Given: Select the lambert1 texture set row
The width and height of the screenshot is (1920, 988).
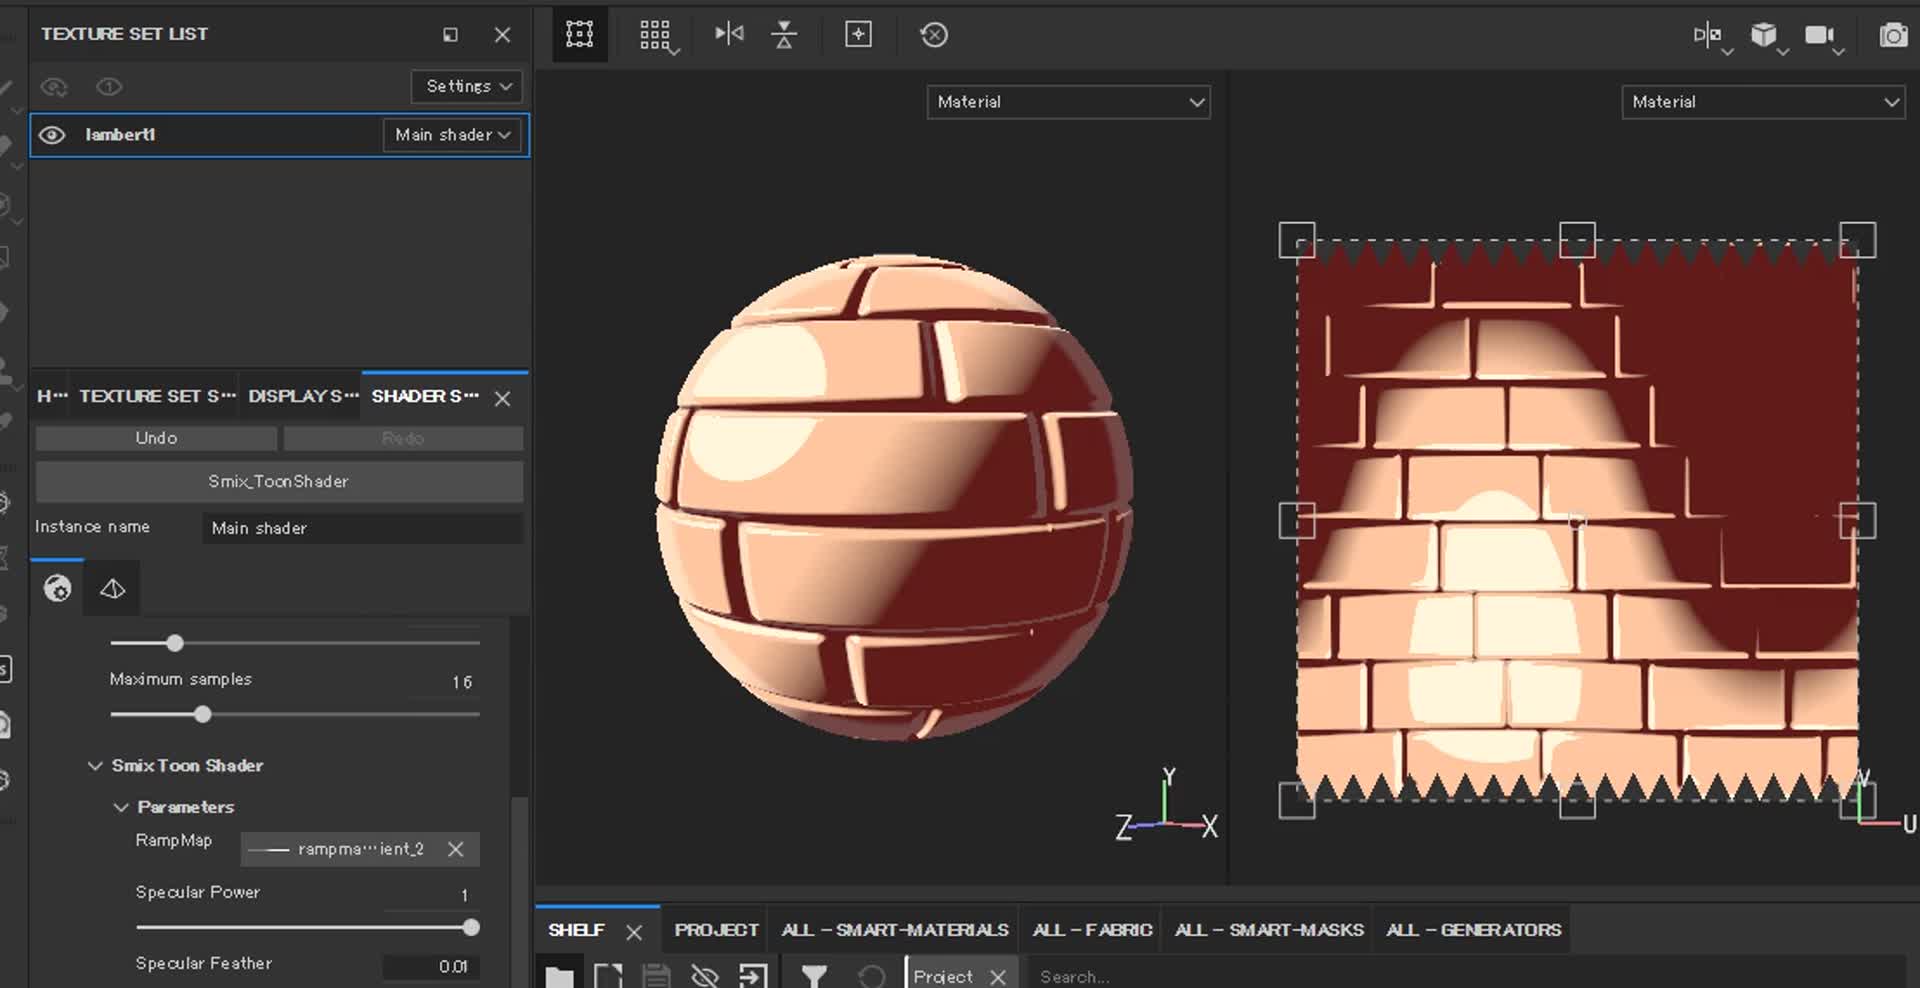Looking at the screenshot, I should [x=279, y=135].
